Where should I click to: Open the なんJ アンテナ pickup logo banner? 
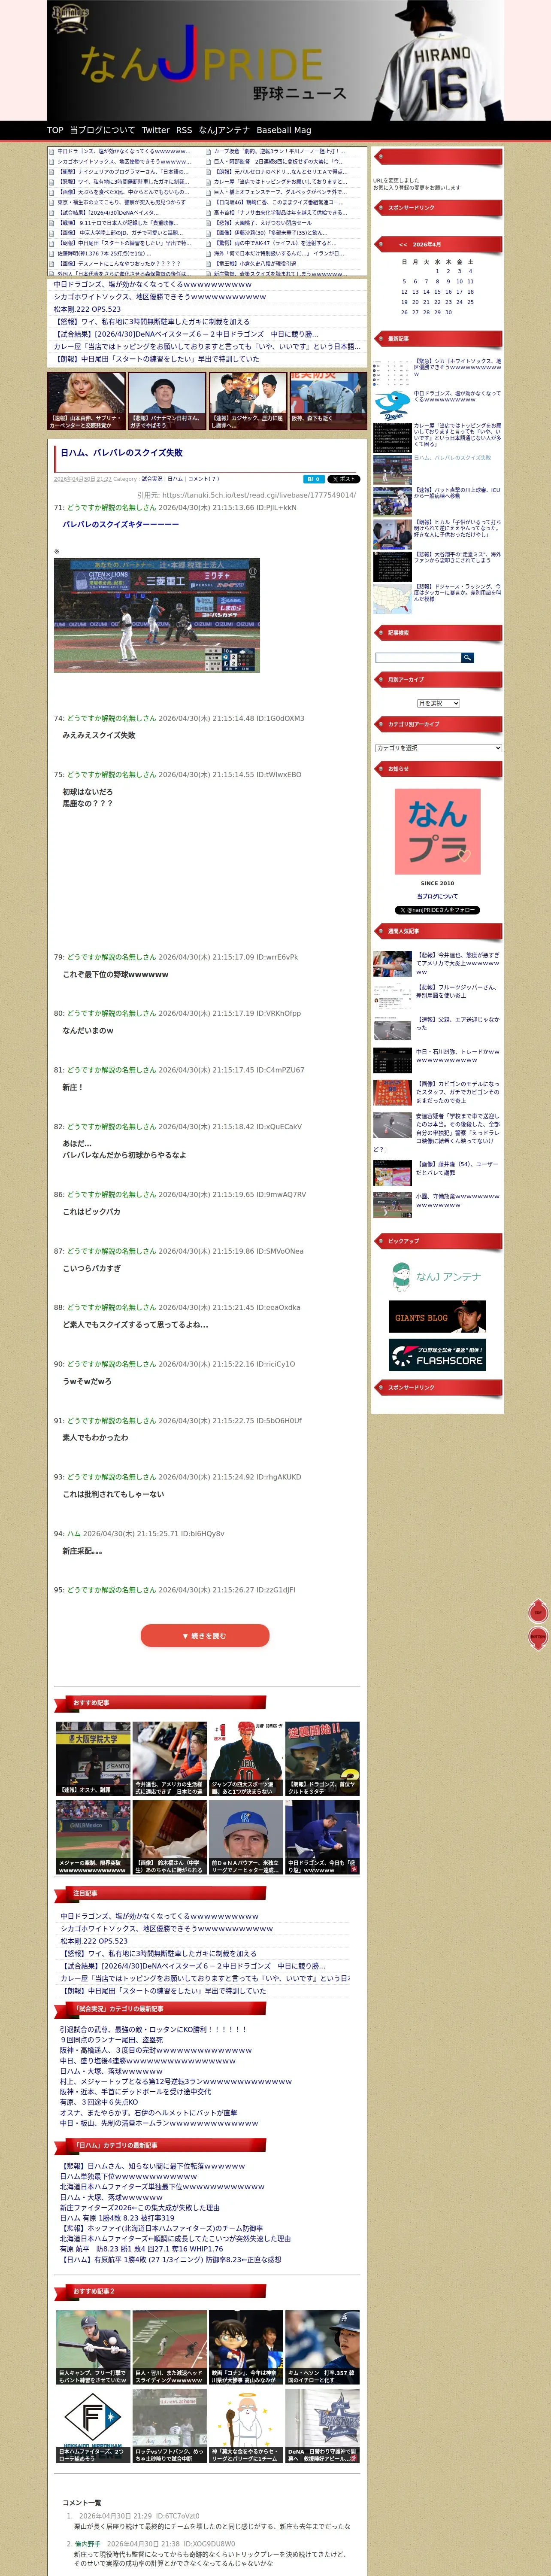tap(436, 1277)
